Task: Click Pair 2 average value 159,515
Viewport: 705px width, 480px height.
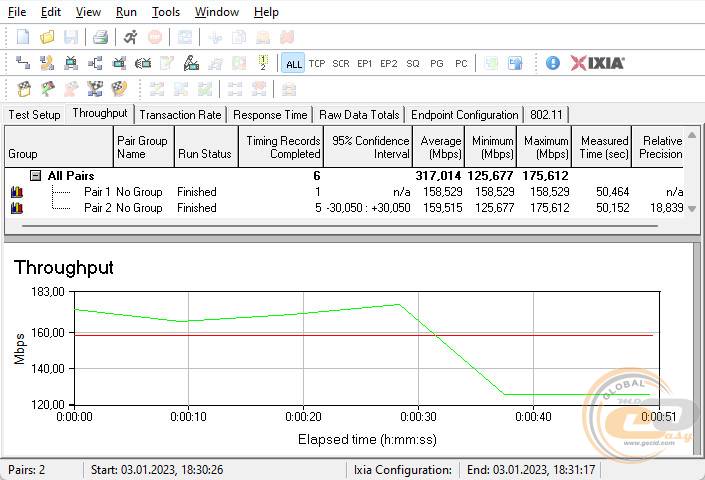Action: click(442, 208)
